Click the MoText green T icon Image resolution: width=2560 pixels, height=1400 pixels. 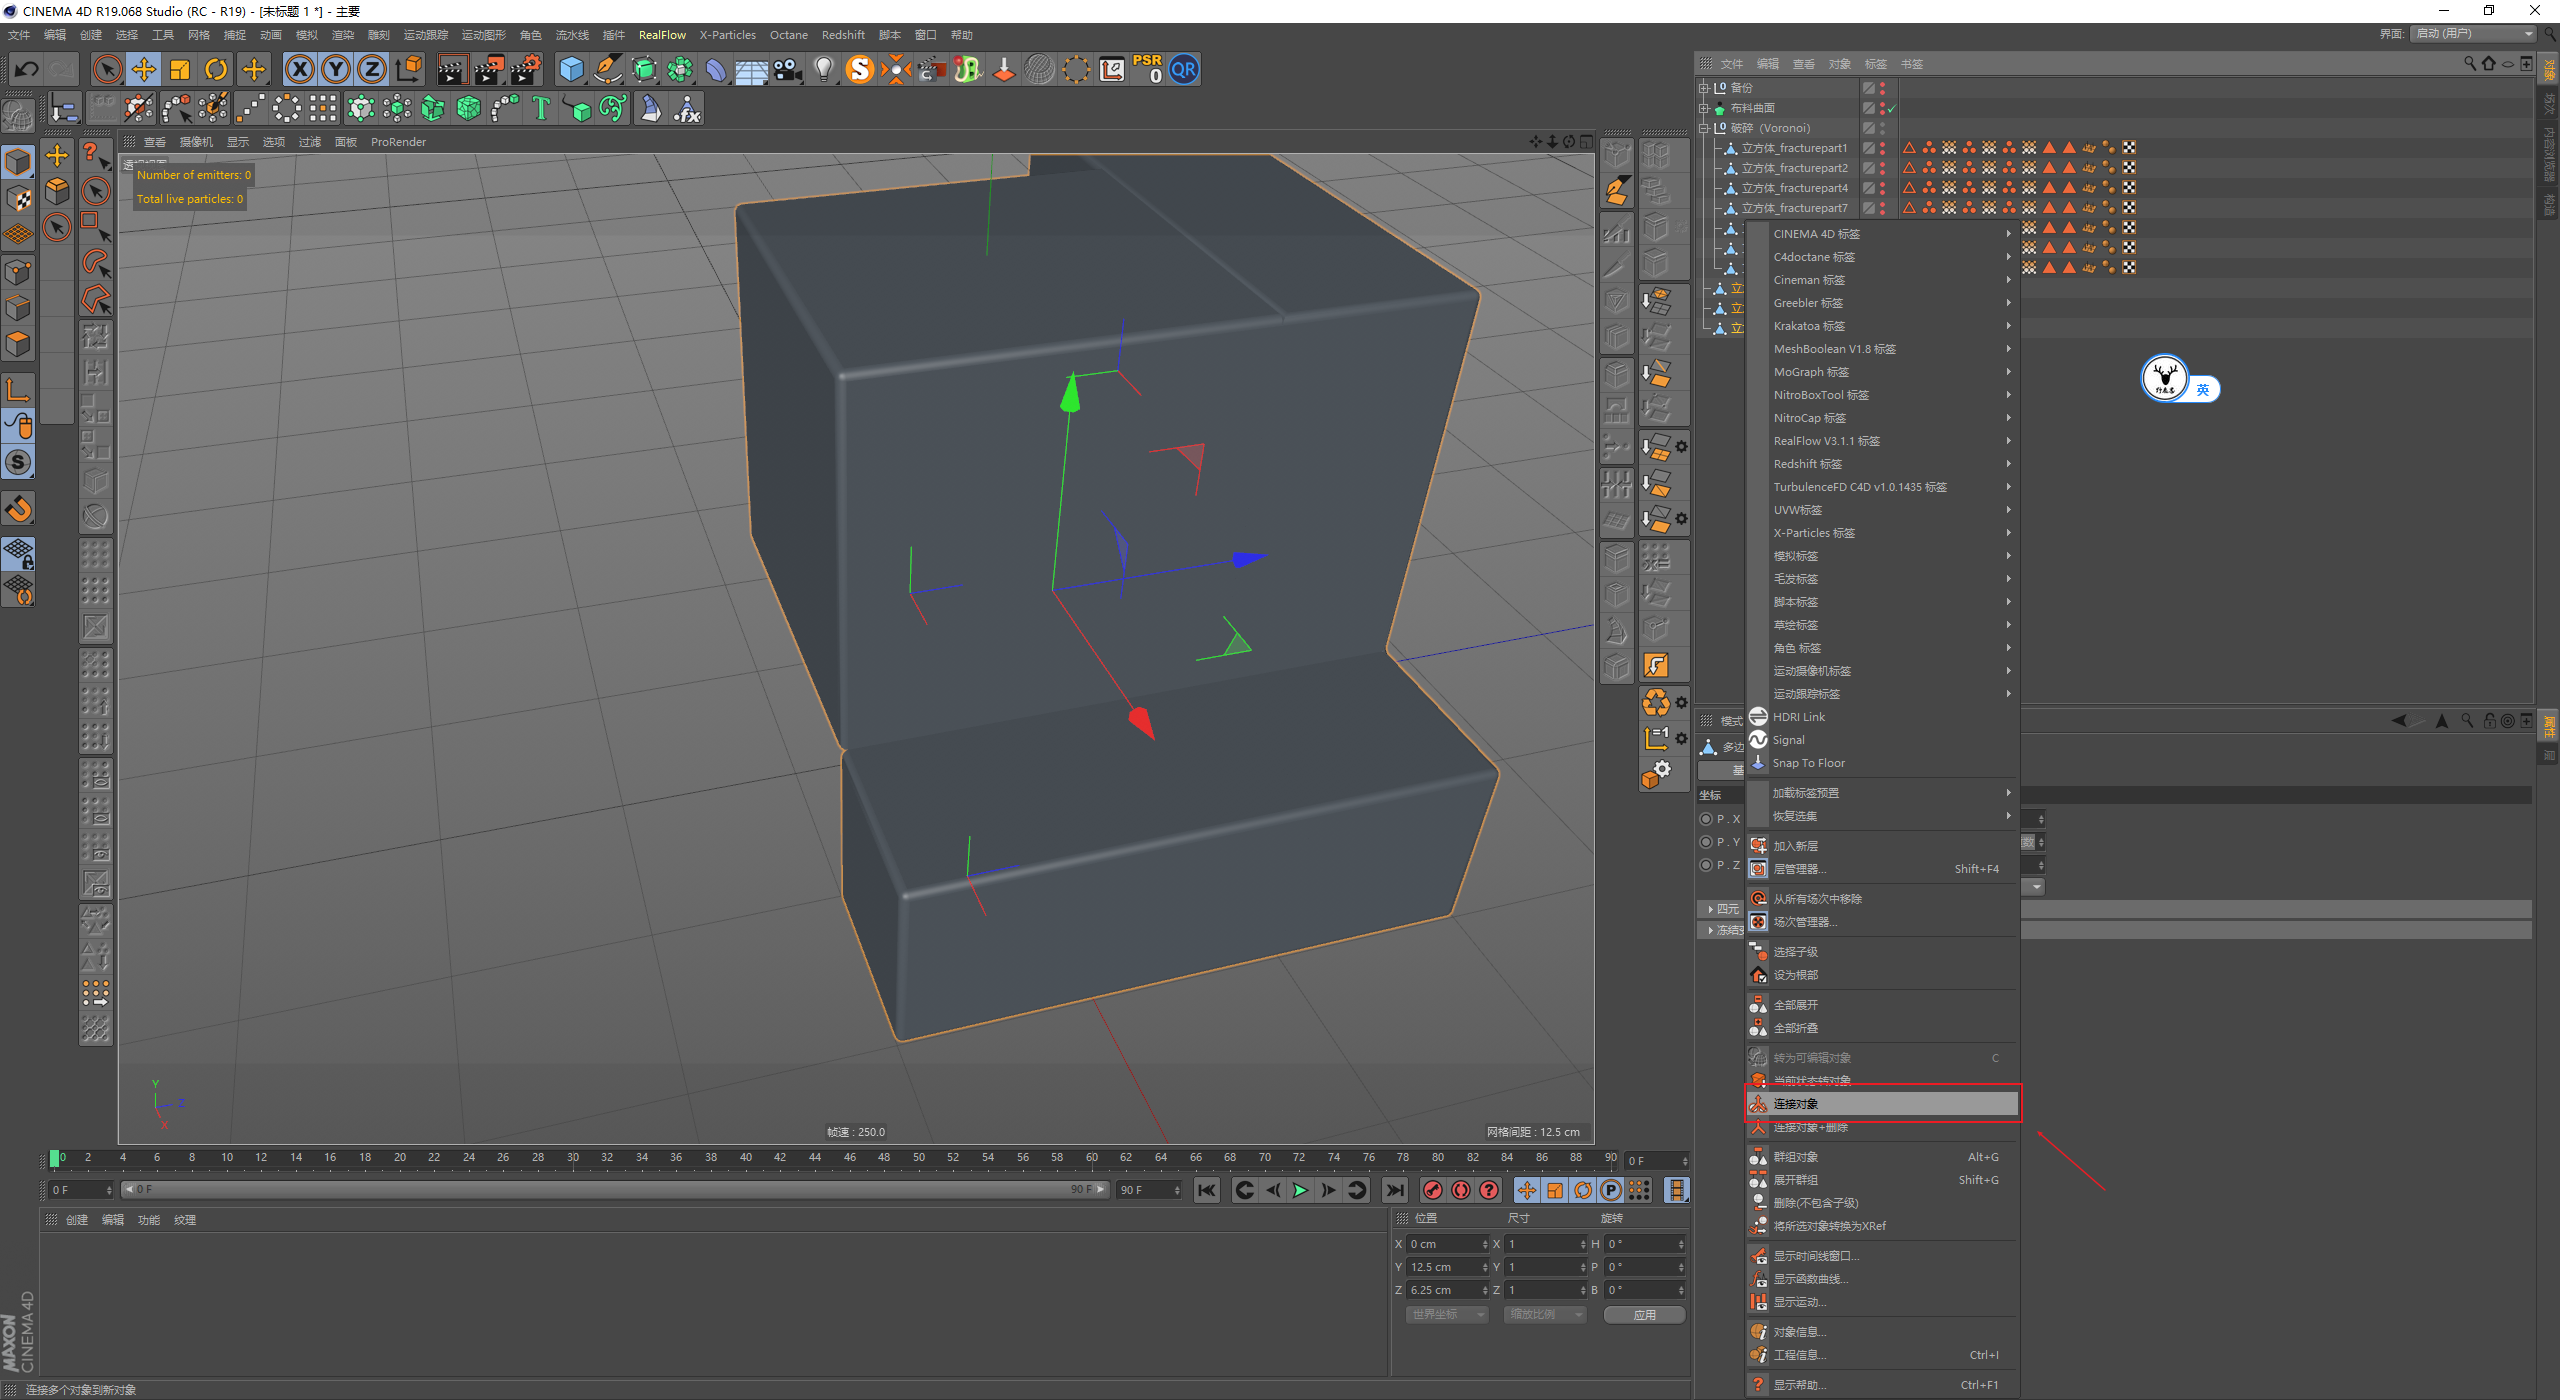541,108
